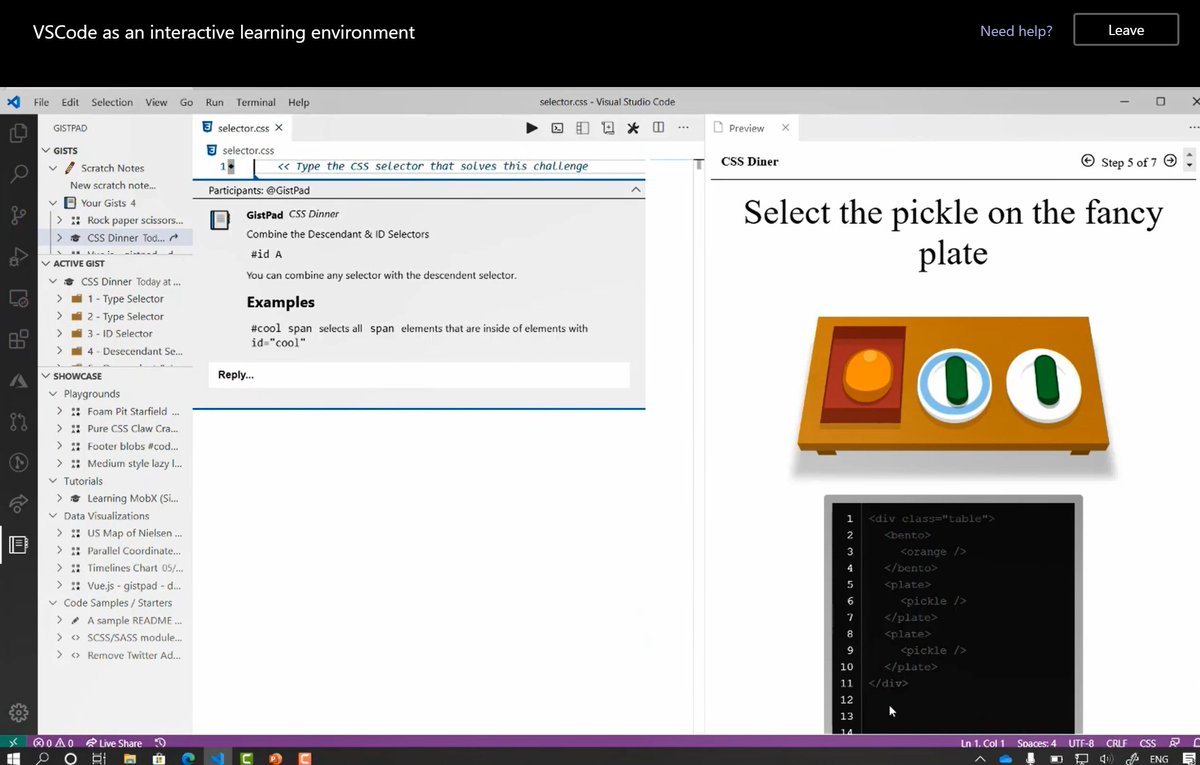
Task: Run the selector.css file with the Play icon
Action: pos(531,127)
